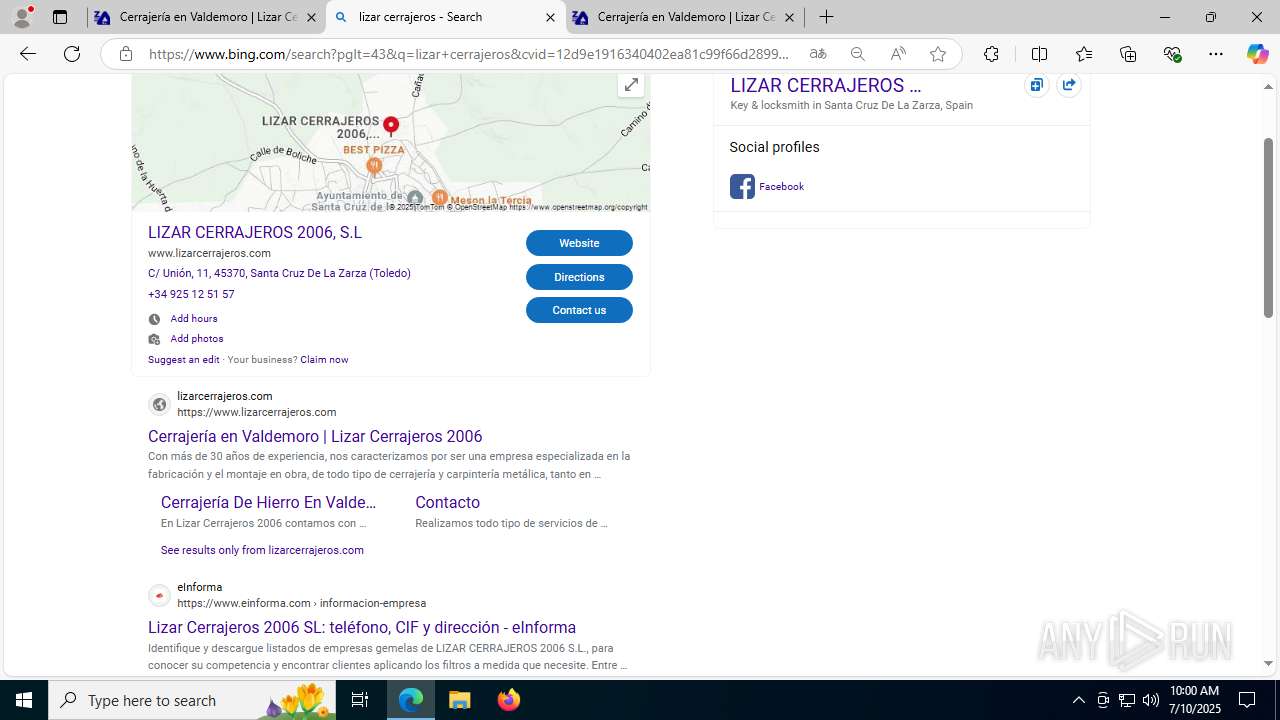Open the Facebook social profile icon

[742, 186]
